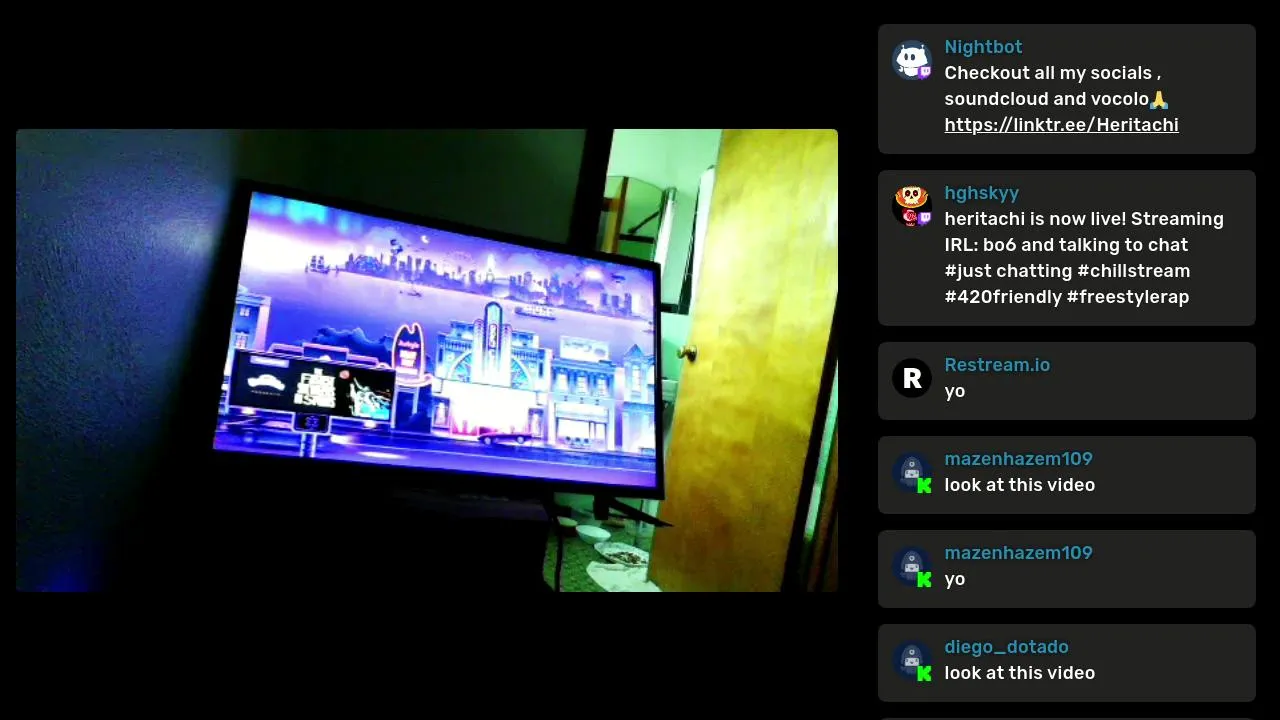This screenshot has height=720, width=1280.
Task: Click the hghskyy avatar icon
Action: pos(912,207)
